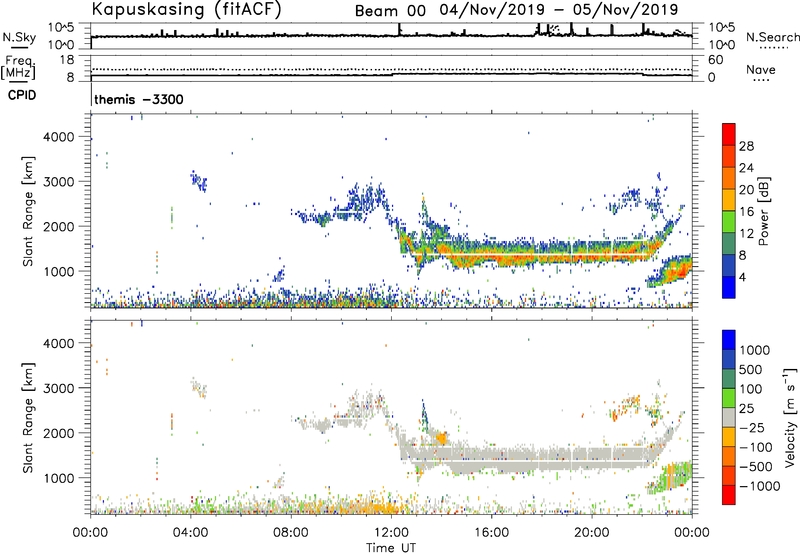800x554 pixels.
Task: Click the '20:00' time tick label
Action: pyautogui.click(x=591, y=533)
